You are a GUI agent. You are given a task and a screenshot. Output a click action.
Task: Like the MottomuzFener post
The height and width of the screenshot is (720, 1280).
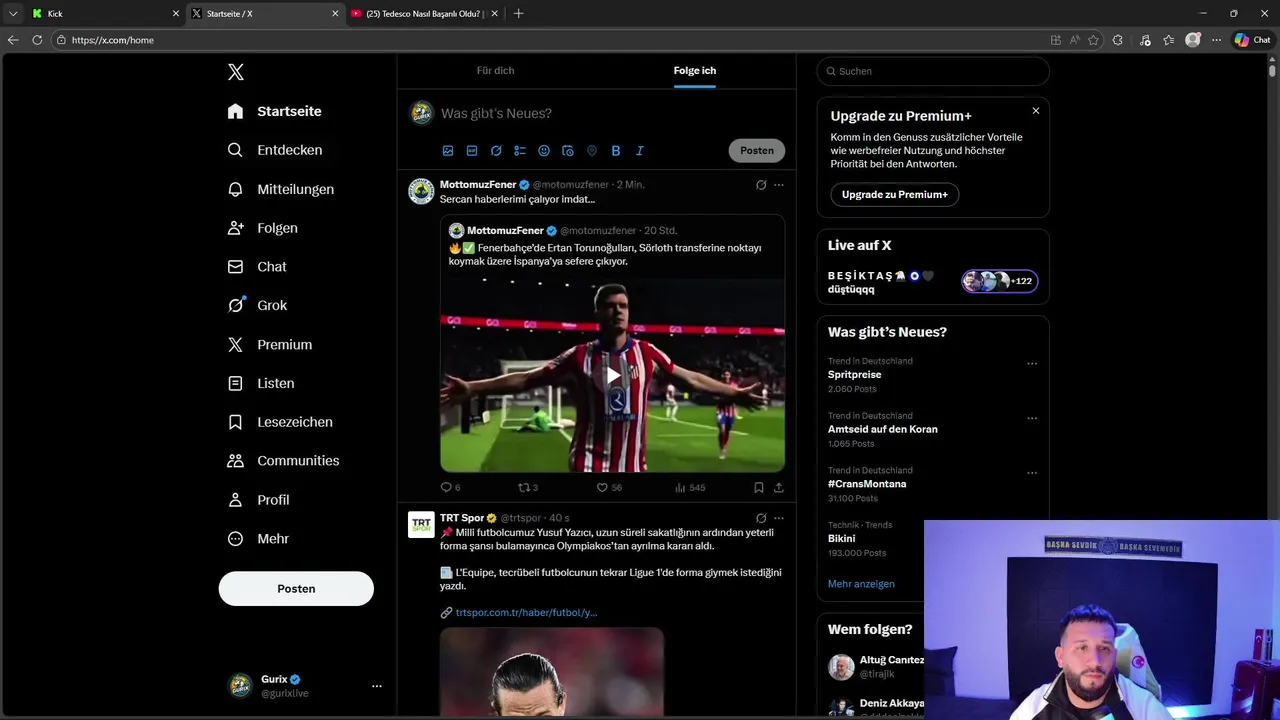click(x=609, y=488)
